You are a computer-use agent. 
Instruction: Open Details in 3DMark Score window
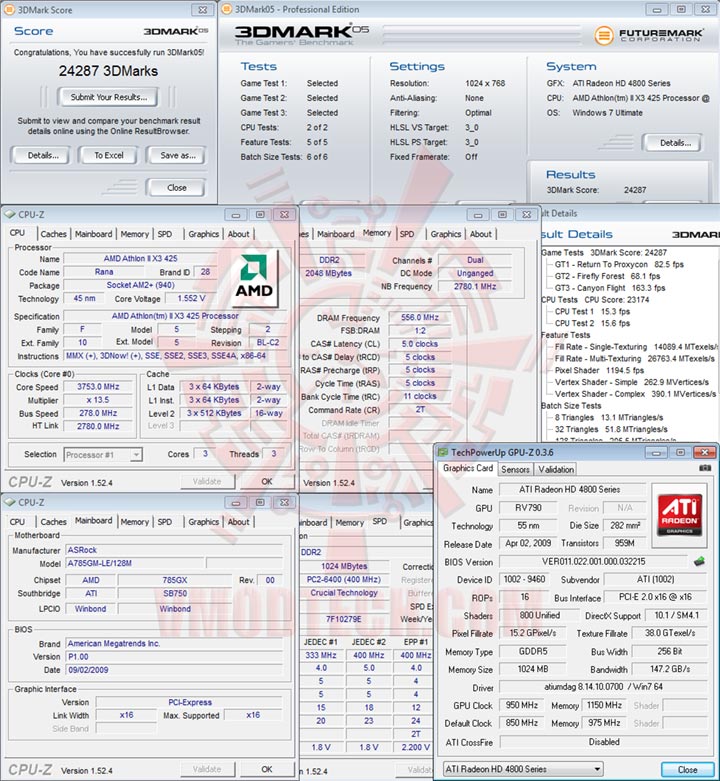pyautogui.click(x=43, y=155)
